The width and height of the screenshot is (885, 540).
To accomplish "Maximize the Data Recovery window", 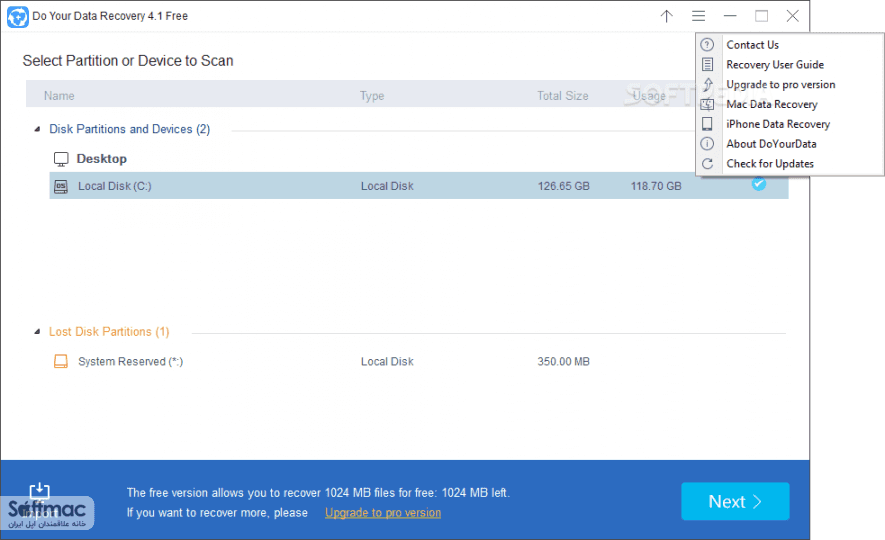I will [761, 16].
